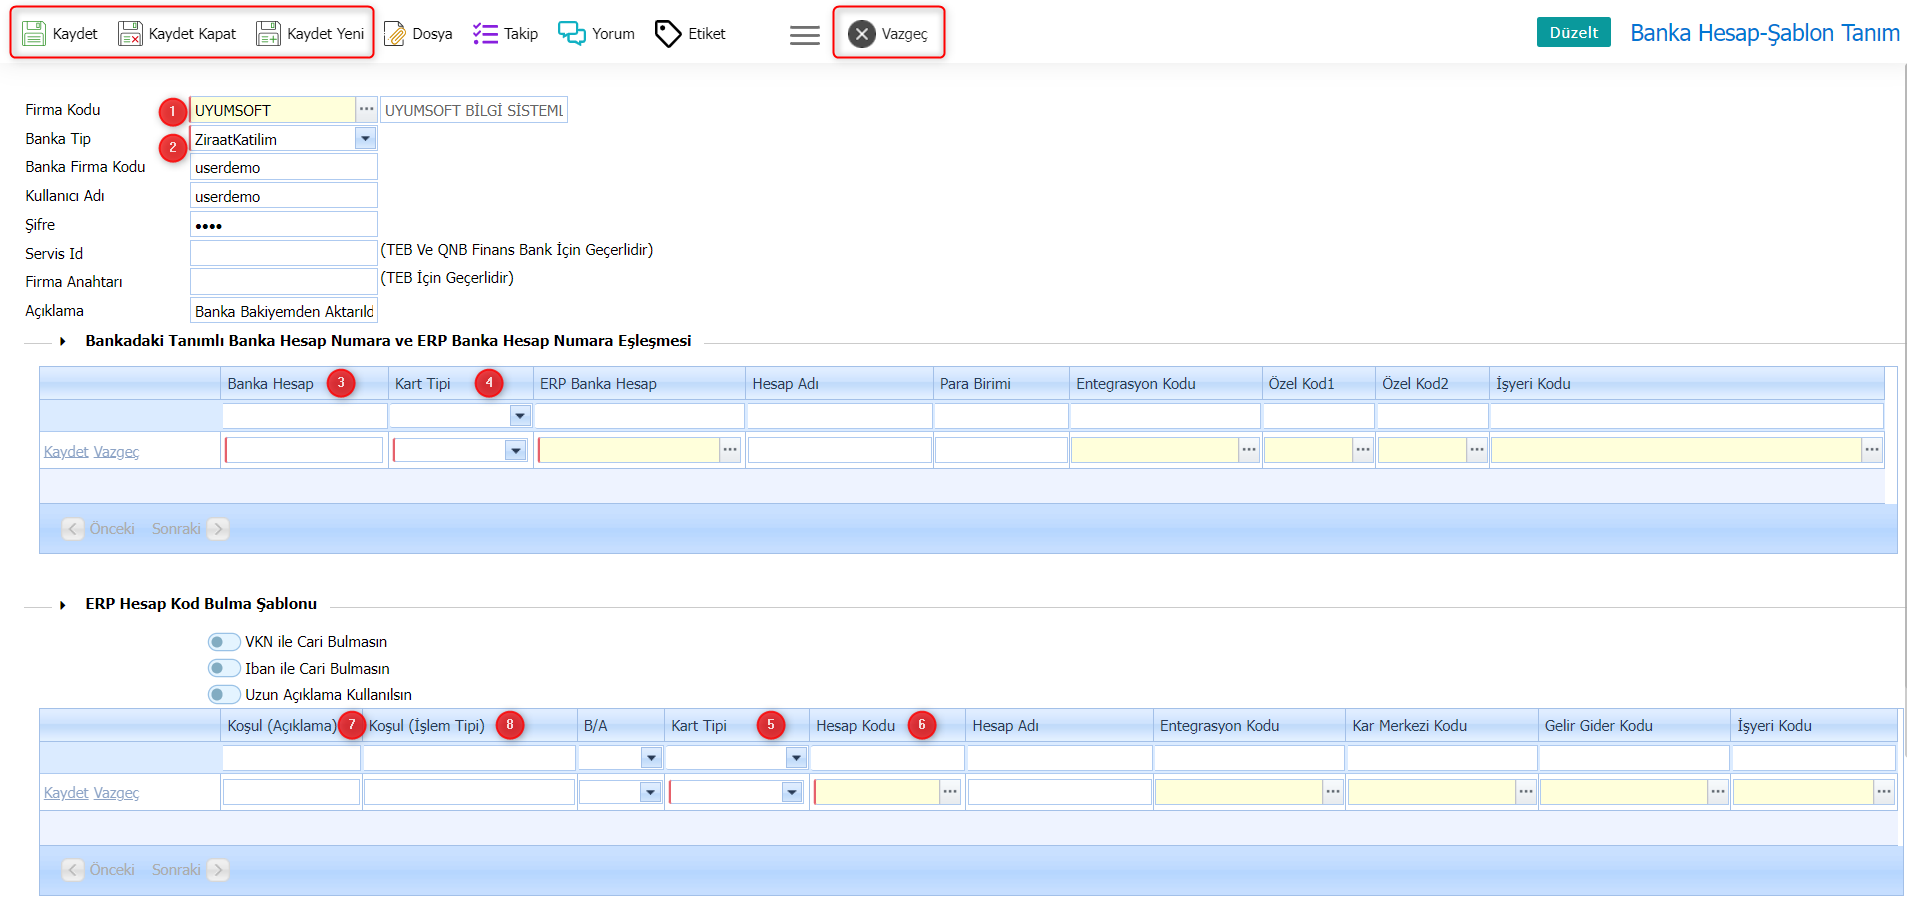Click Banka Hesap input in edit row
The image size is (1907, 898).
click(x=304, y=450)
